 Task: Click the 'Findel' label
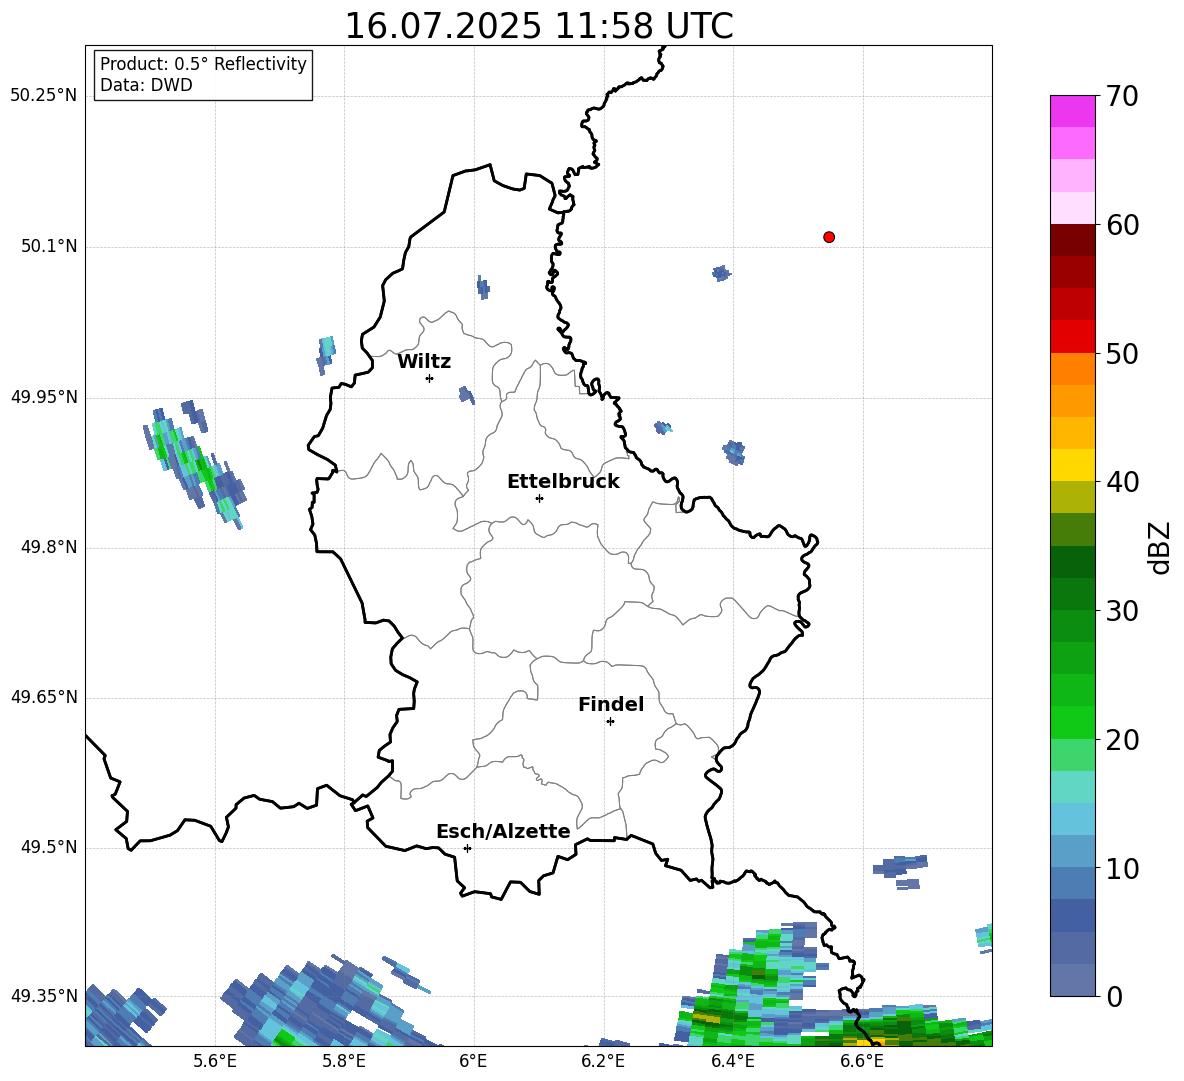tap(611, 704)
